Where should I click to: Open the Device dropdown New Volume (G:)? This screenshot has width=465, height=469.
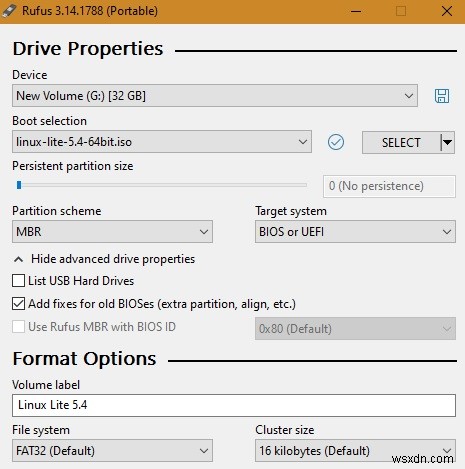[215, 96]
